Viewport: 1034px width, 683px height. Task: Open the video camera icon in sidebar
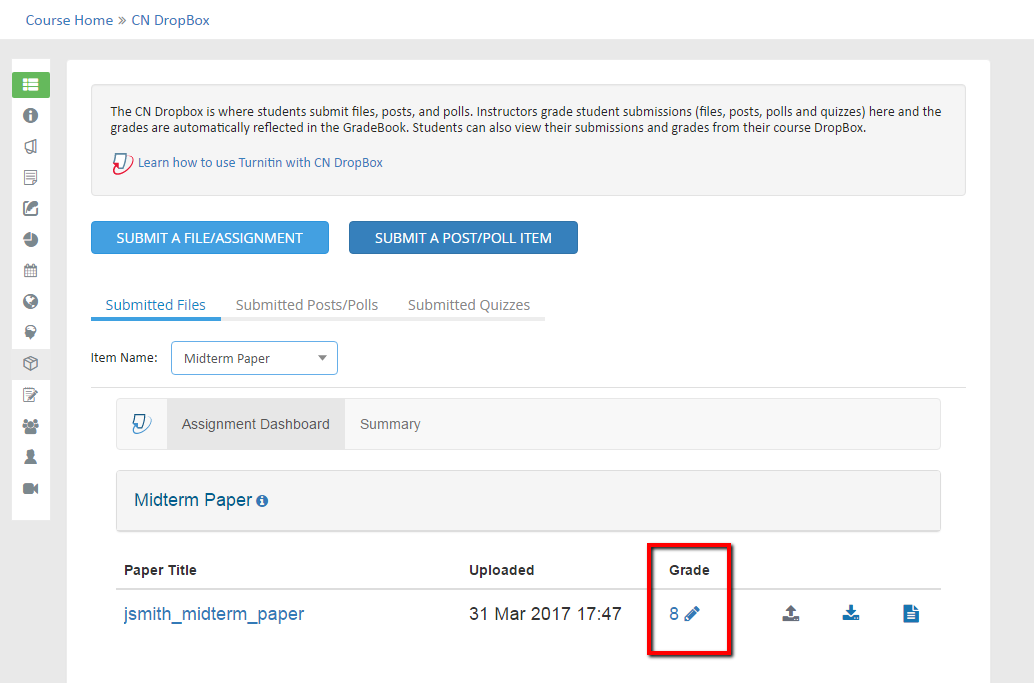click(30, 489)
